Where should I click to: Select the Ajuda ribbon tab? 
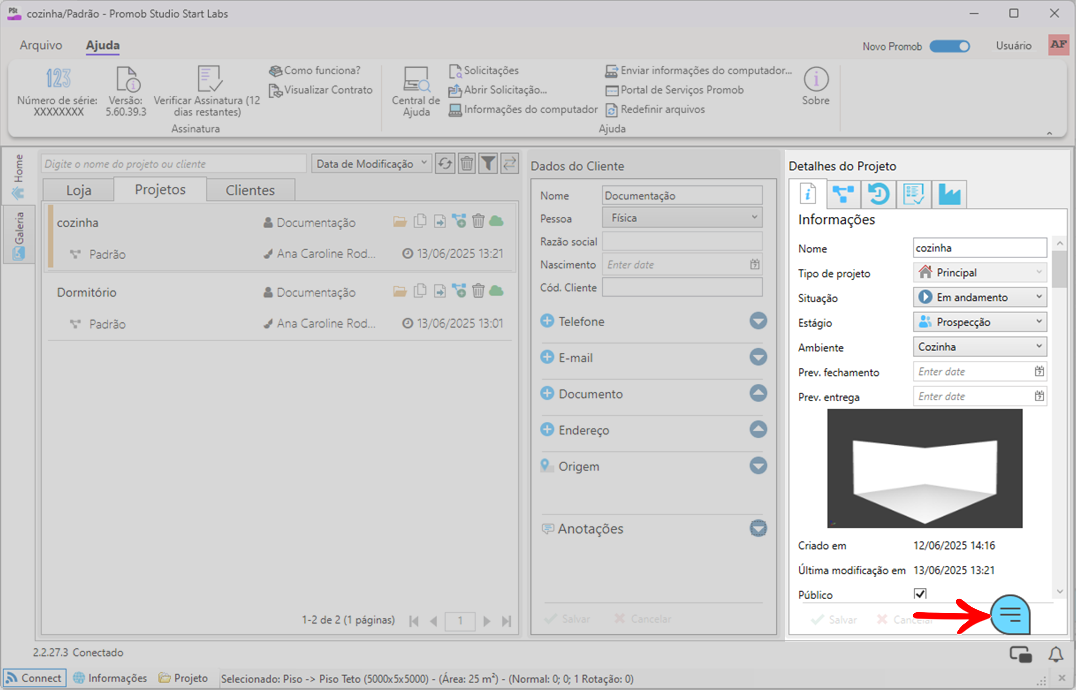tap(102, 45)
